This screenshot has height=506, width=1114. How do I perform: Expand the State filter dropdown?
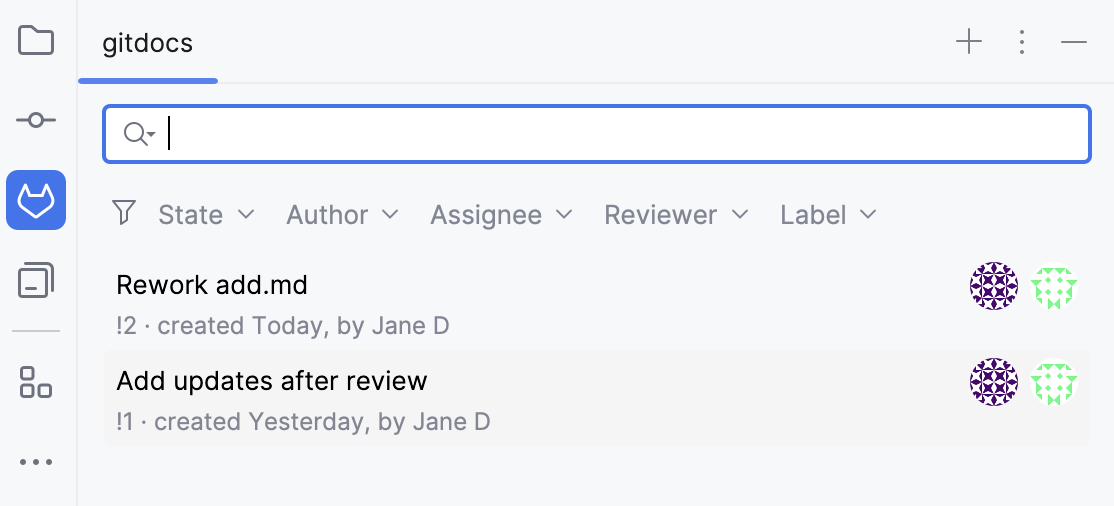coord(206,215)
